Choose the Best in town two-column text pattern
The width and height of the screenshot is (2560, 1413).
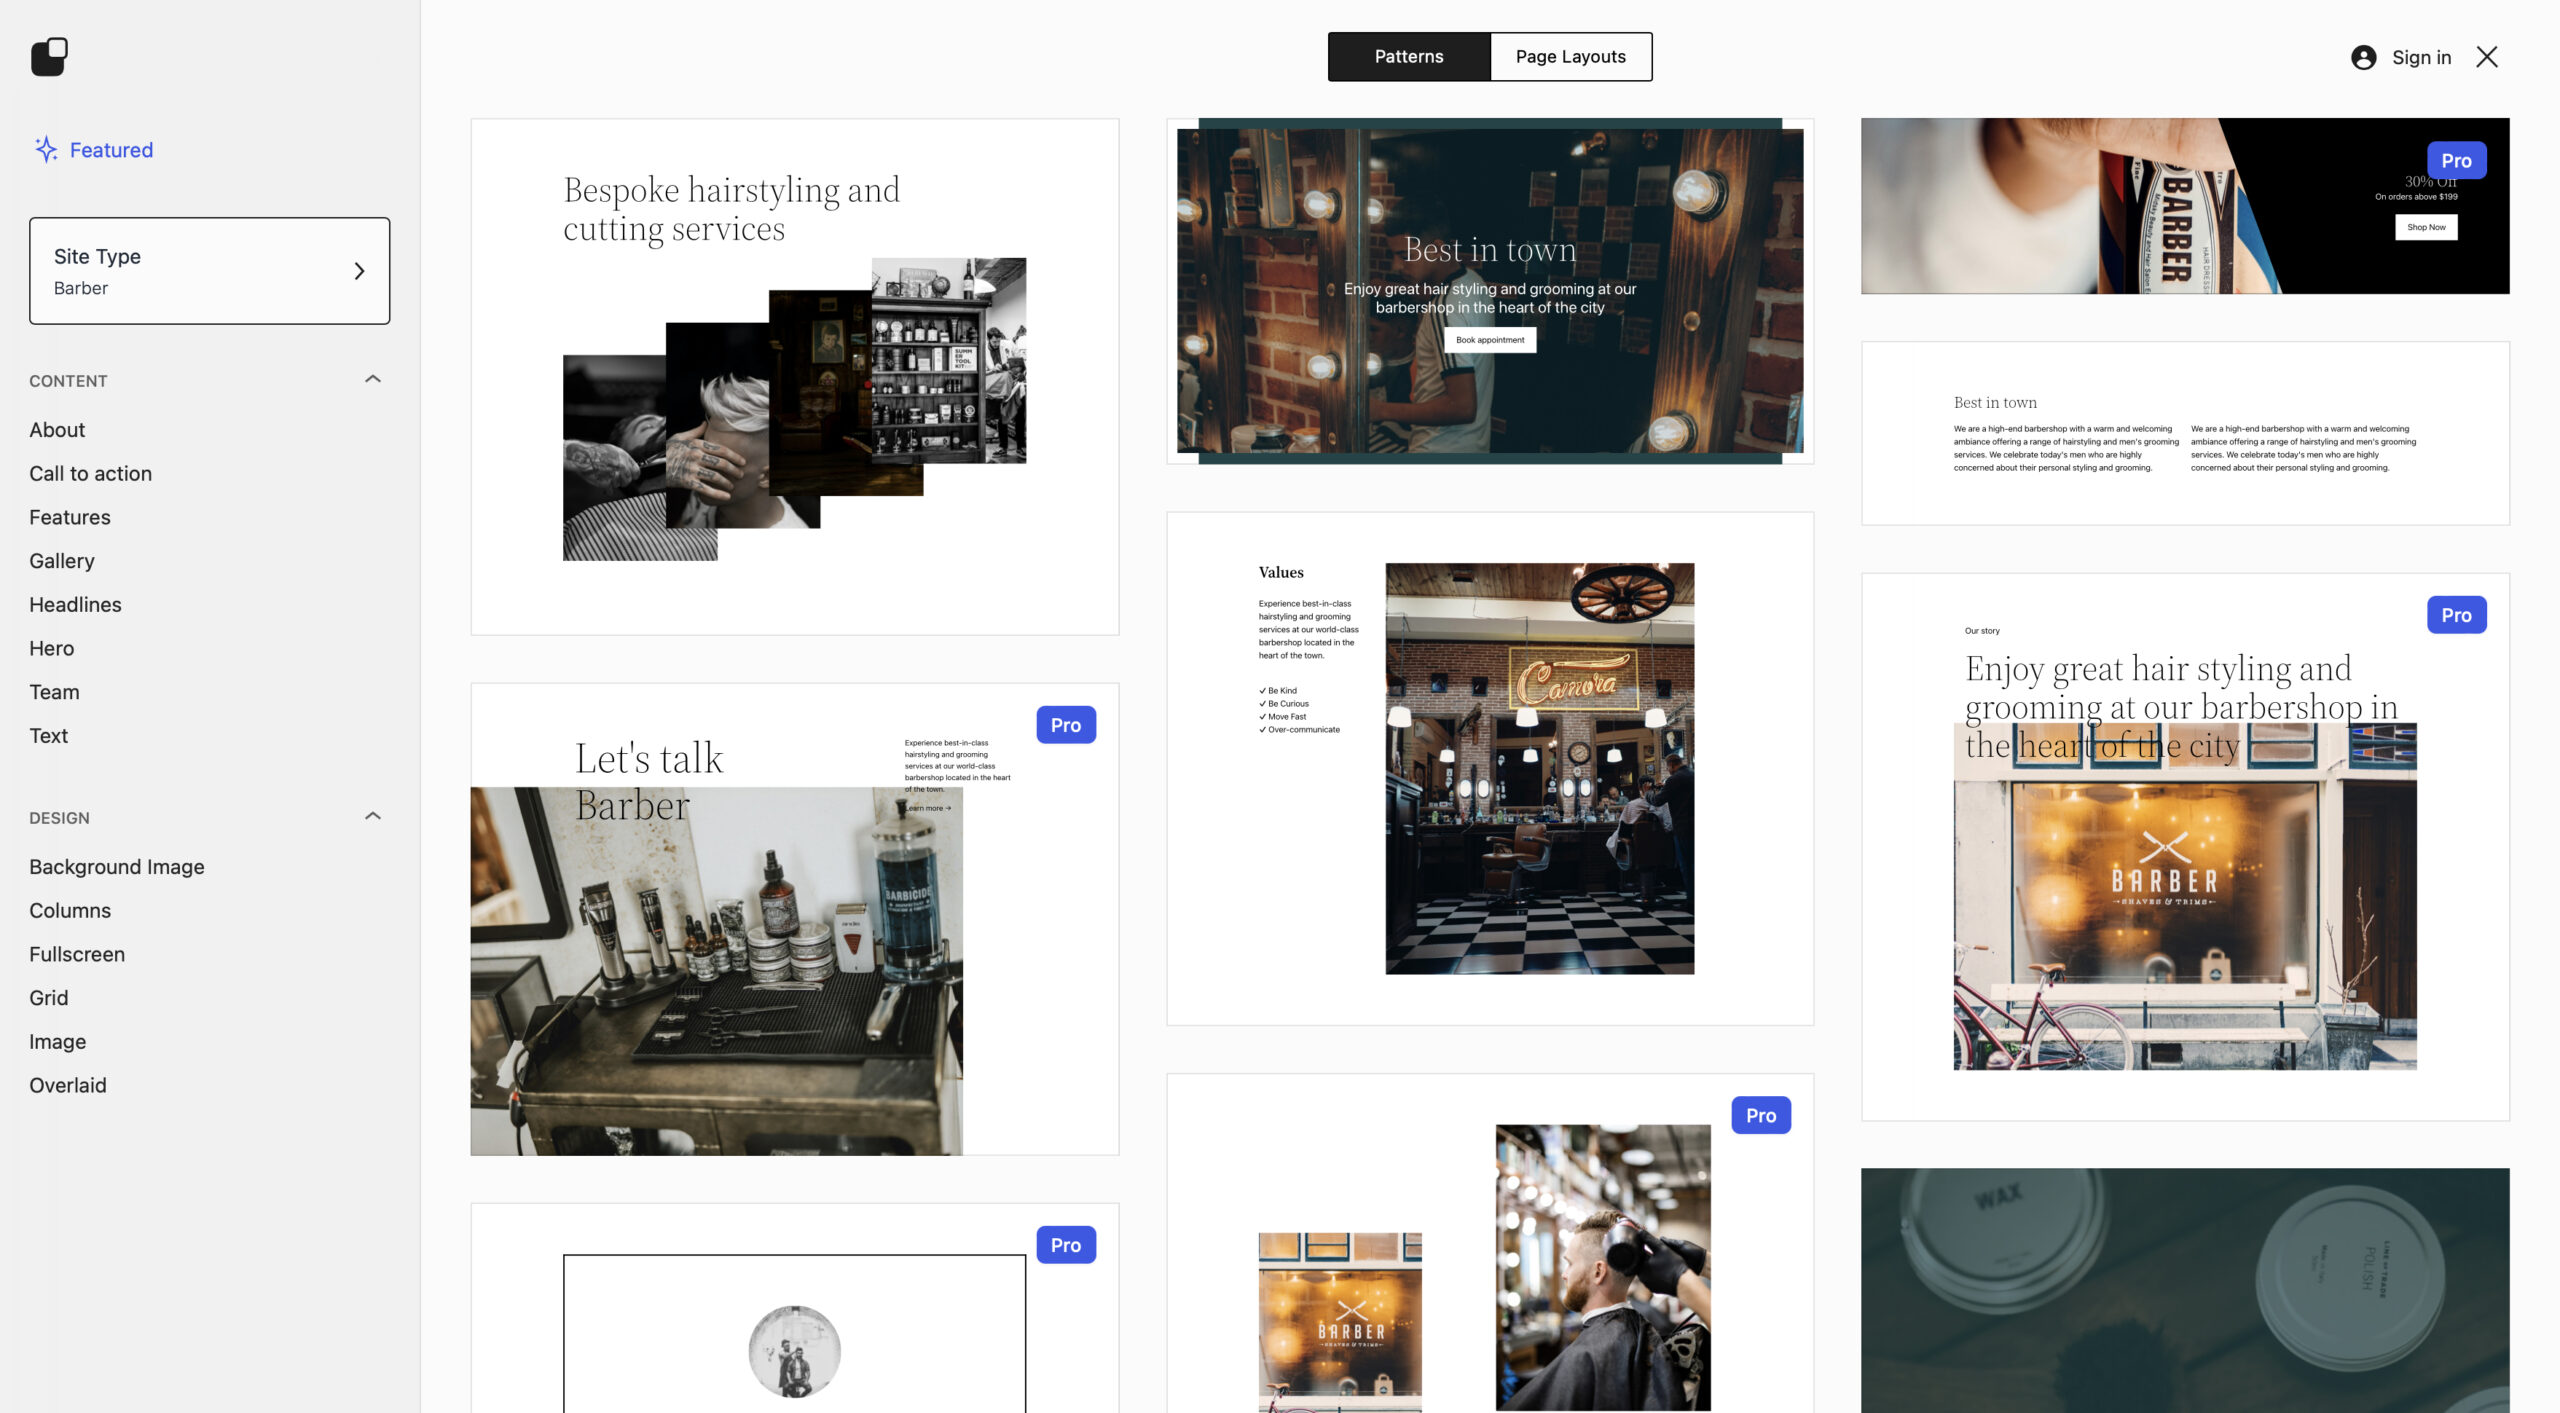pyautogui.click(x=2185, y=433)
